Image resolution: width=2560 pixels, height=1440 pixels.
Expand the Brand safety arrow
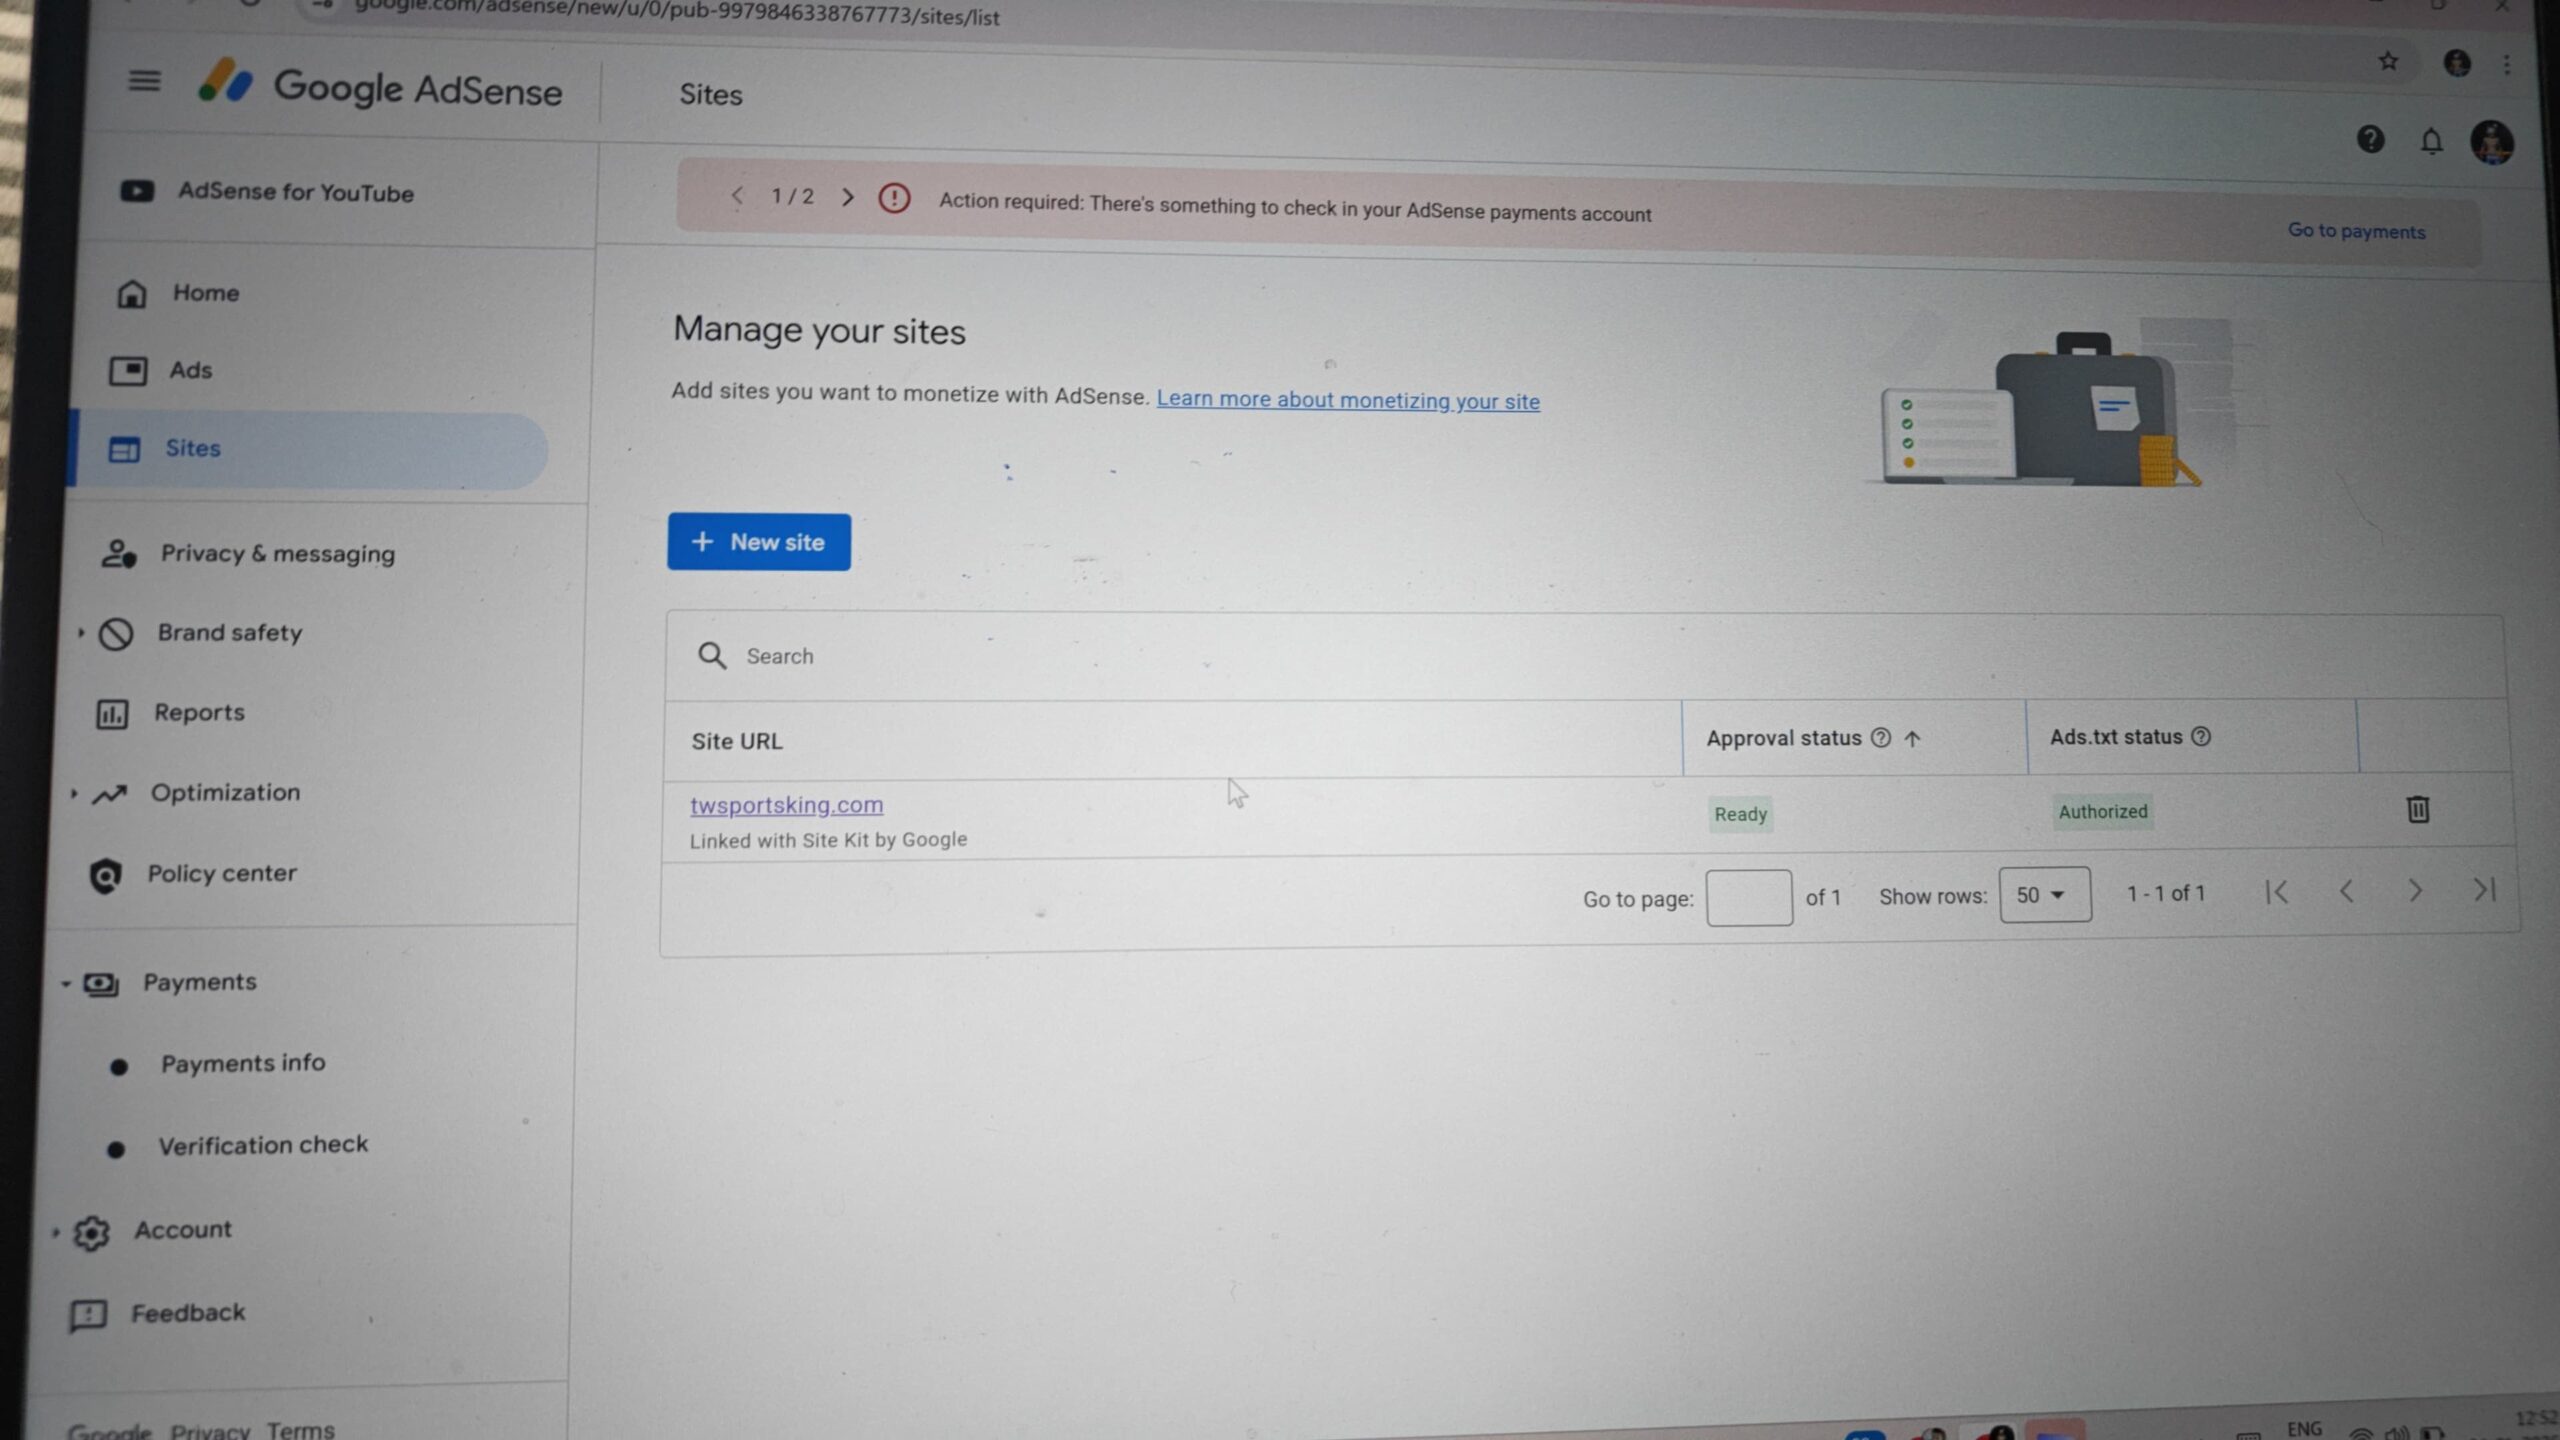click(81, 632)
